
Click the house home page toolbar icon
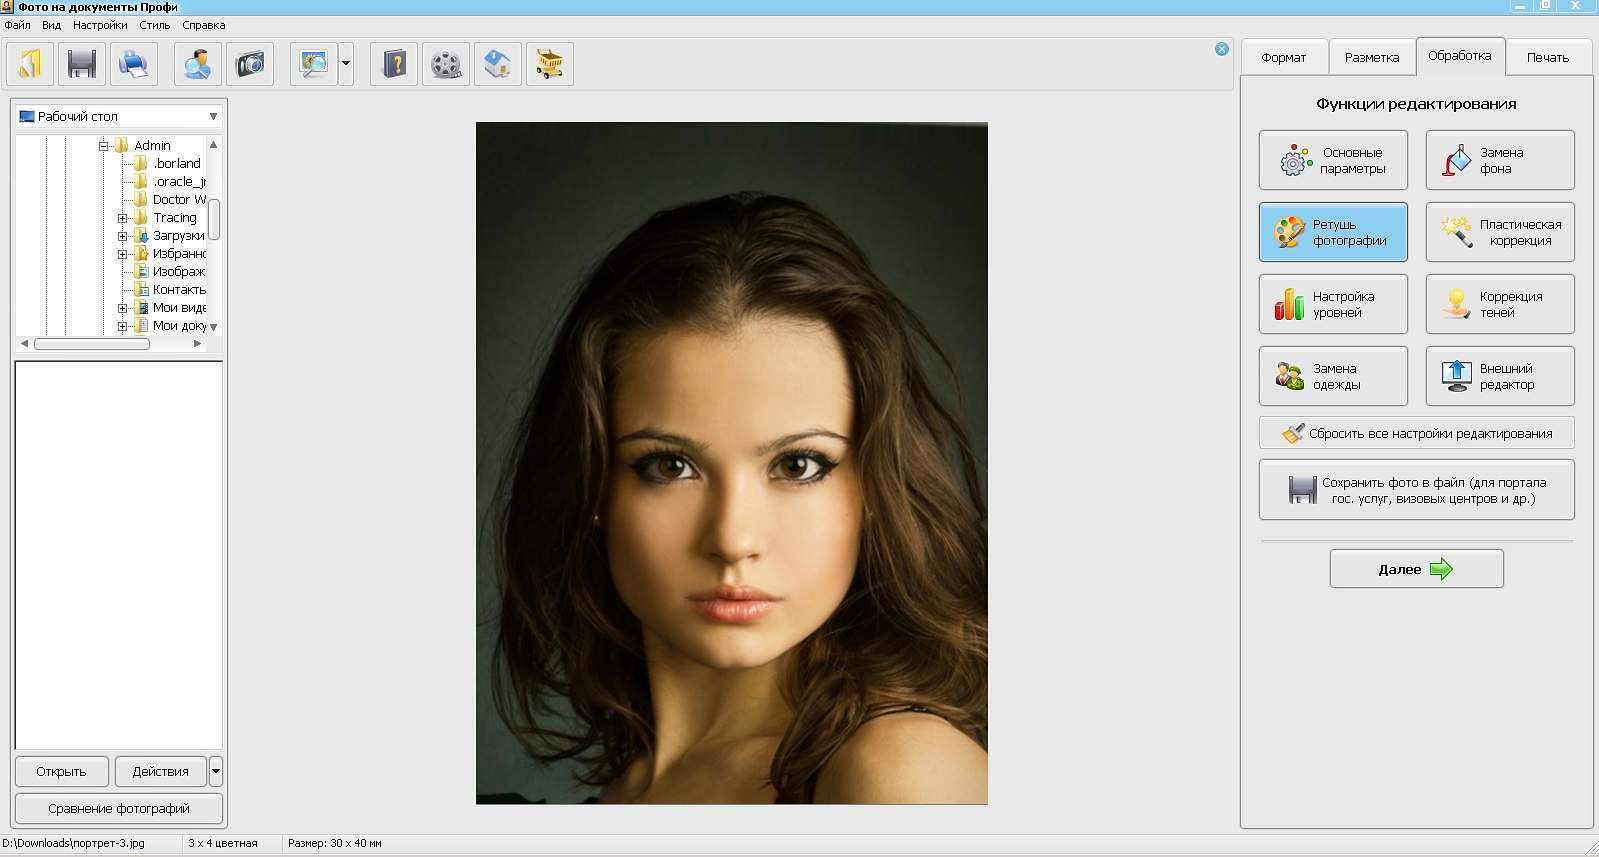[497, 65]
